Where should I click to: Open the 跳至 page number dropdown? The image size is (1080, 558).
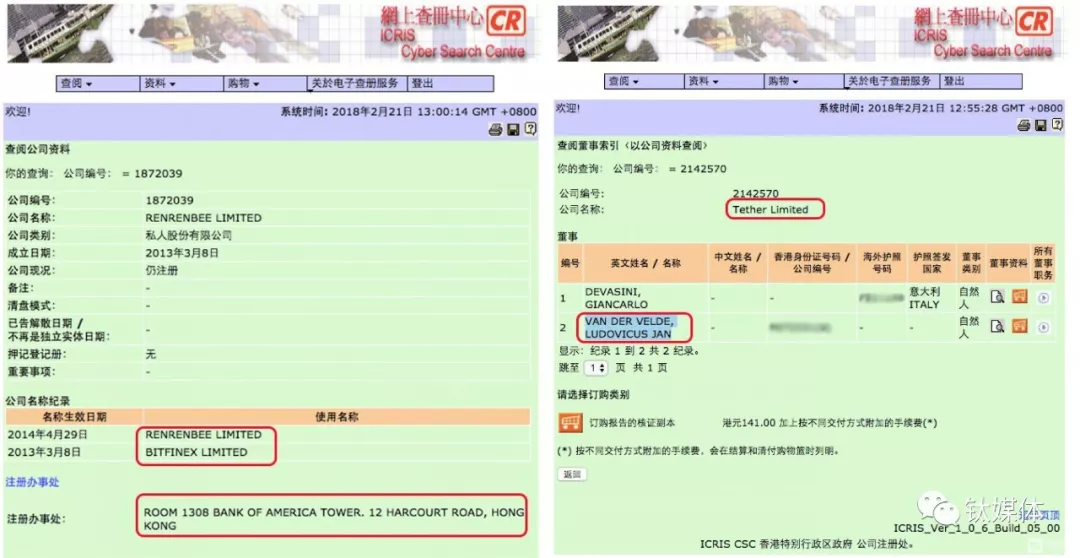pos(595,368)
